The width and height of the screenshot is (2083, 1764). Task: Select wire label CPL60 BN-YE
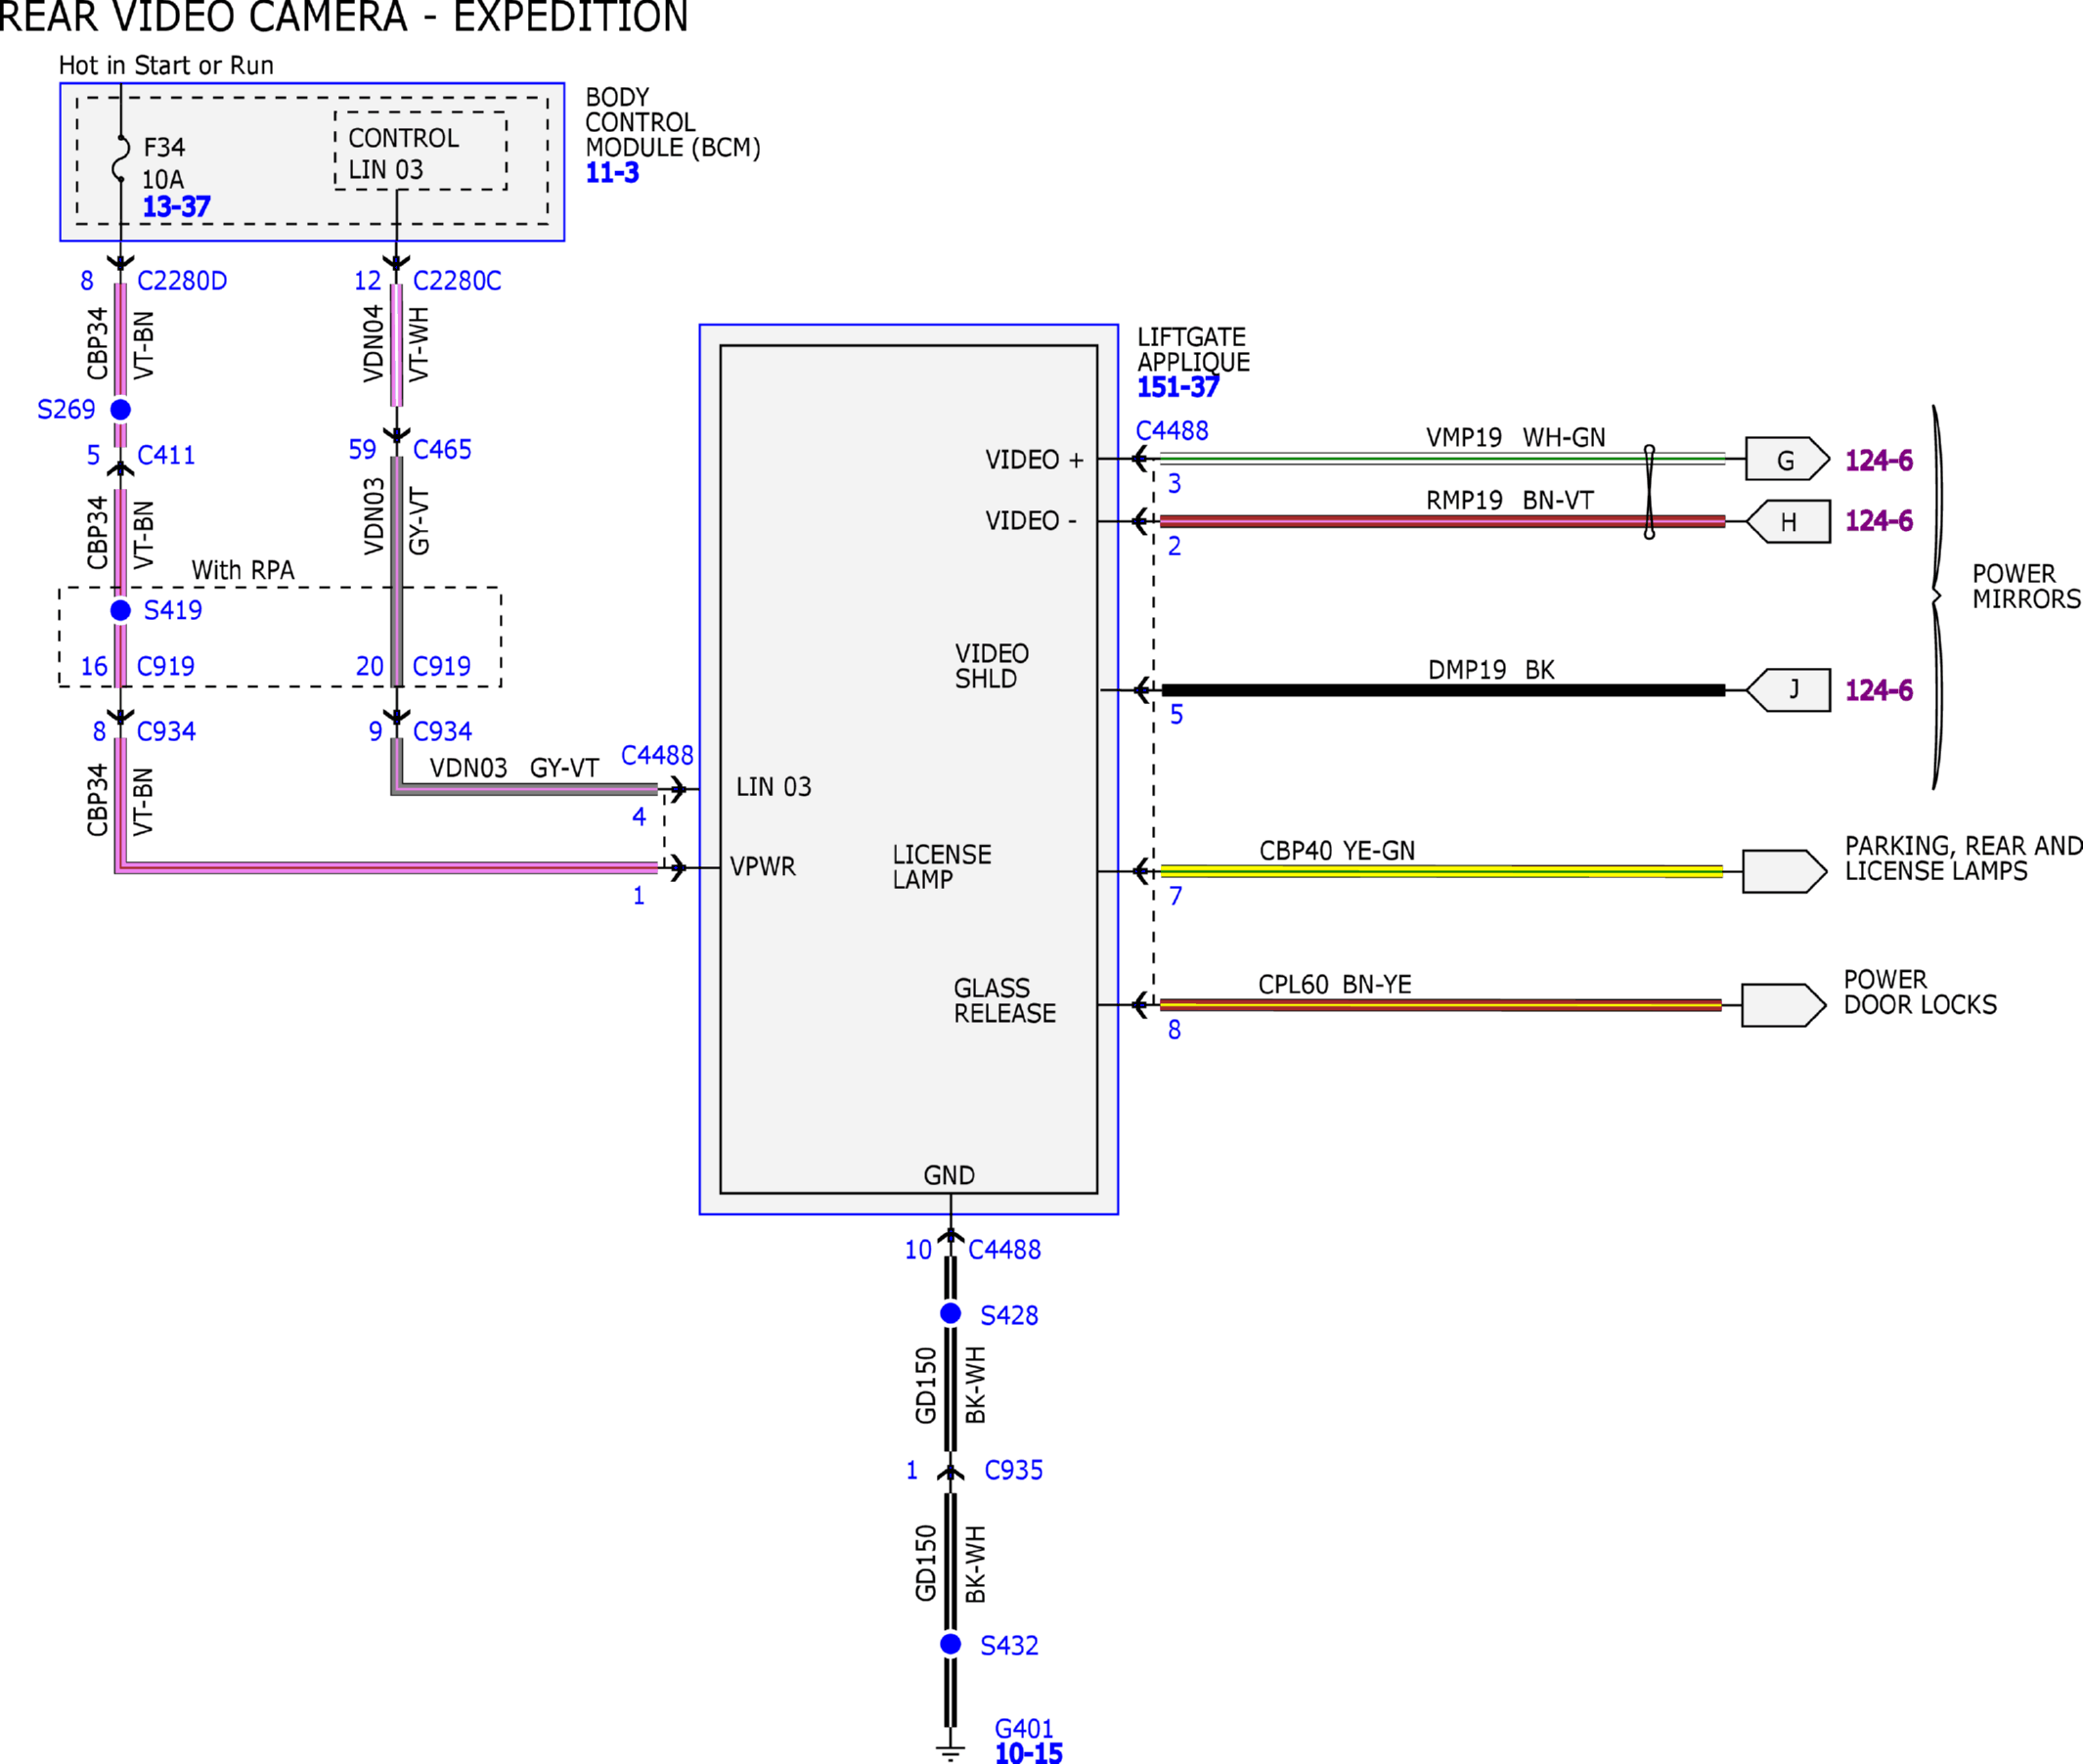tap(1335, 985)
